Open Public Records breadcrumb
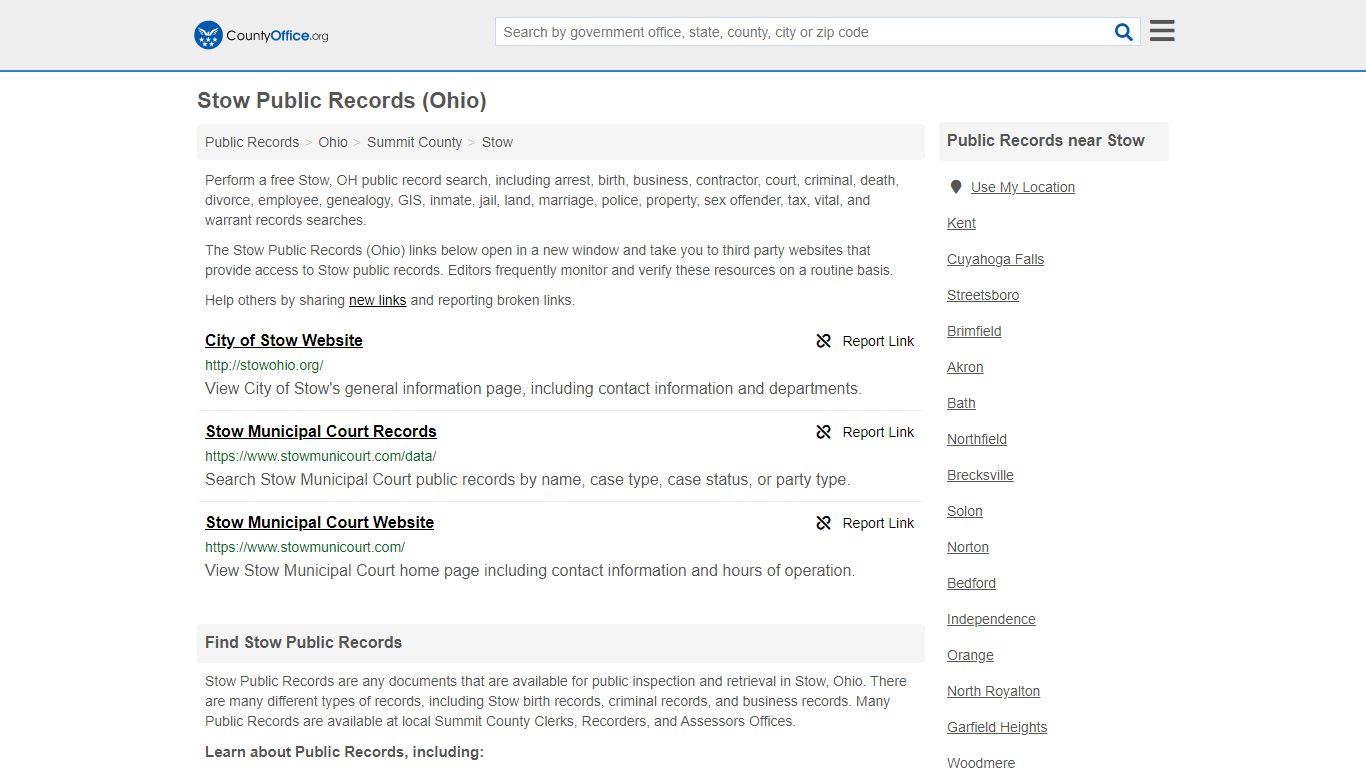Viewport: 1366px width, 768px height. tap(252, 142)
